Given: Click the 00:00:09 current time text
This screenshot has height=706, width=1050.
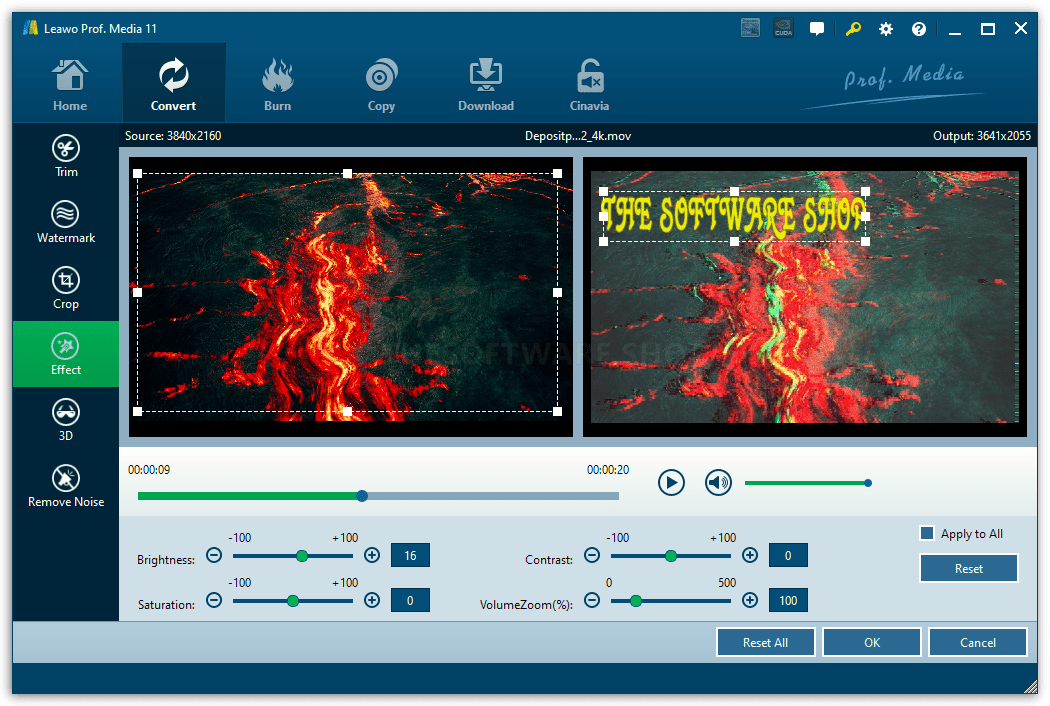Looking at the screenshot, I should pos(149,470).
